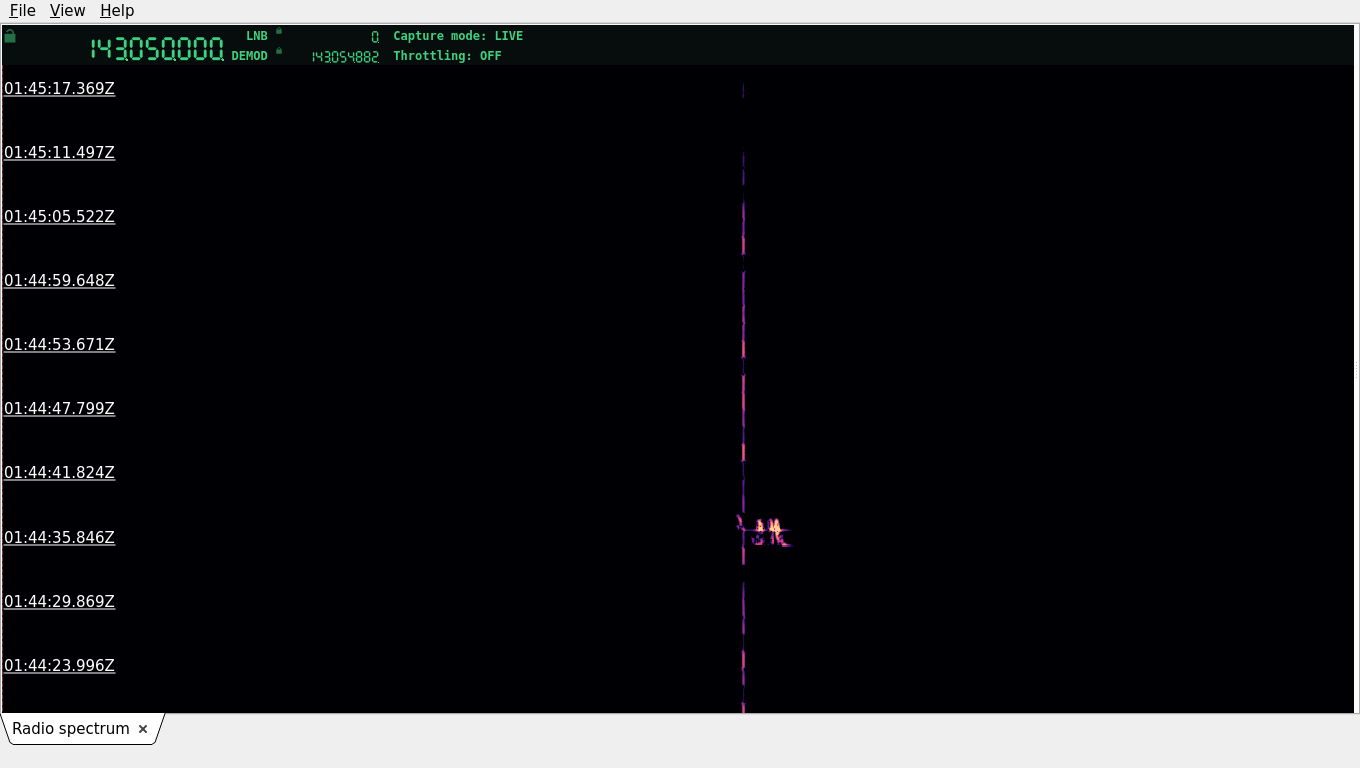This screenshot has height=768, width=1360.
Task: Open the File menu
Action: point(22,10)
